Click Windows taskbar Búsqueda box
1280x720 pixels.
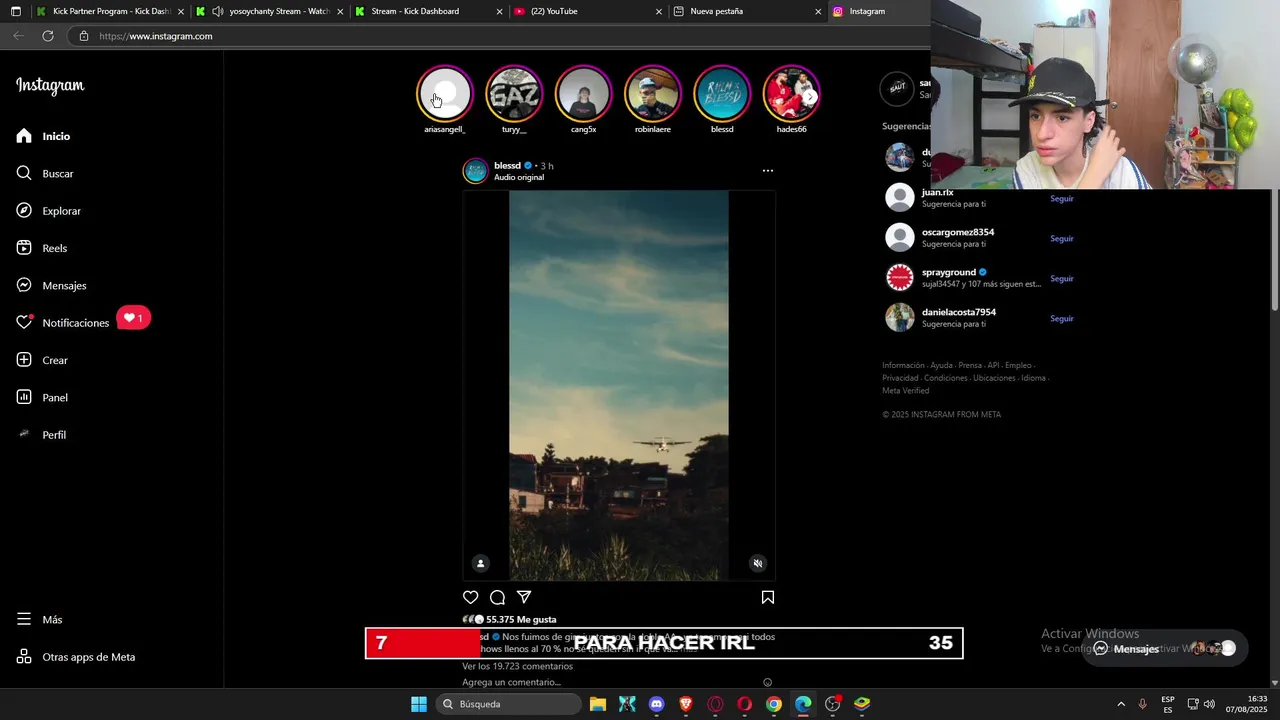(509, 704)
